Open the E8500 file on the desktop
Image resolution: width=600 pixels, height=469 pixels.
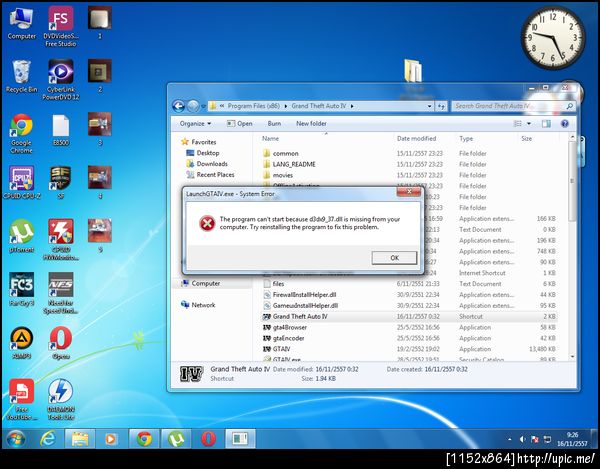tap(60, 130)
